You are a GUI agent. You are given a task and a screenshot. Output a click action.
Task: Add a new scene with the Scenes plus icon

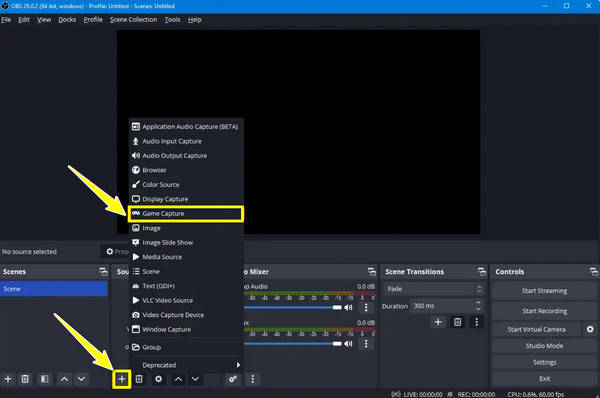pyautogui.click(x=8, y=379)
